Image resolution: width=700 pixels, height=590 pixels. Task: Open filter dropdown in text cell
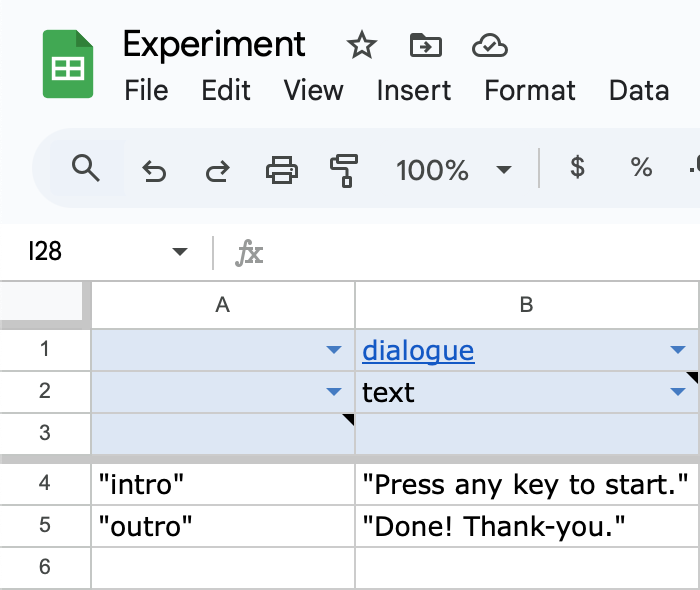[678, 392]
